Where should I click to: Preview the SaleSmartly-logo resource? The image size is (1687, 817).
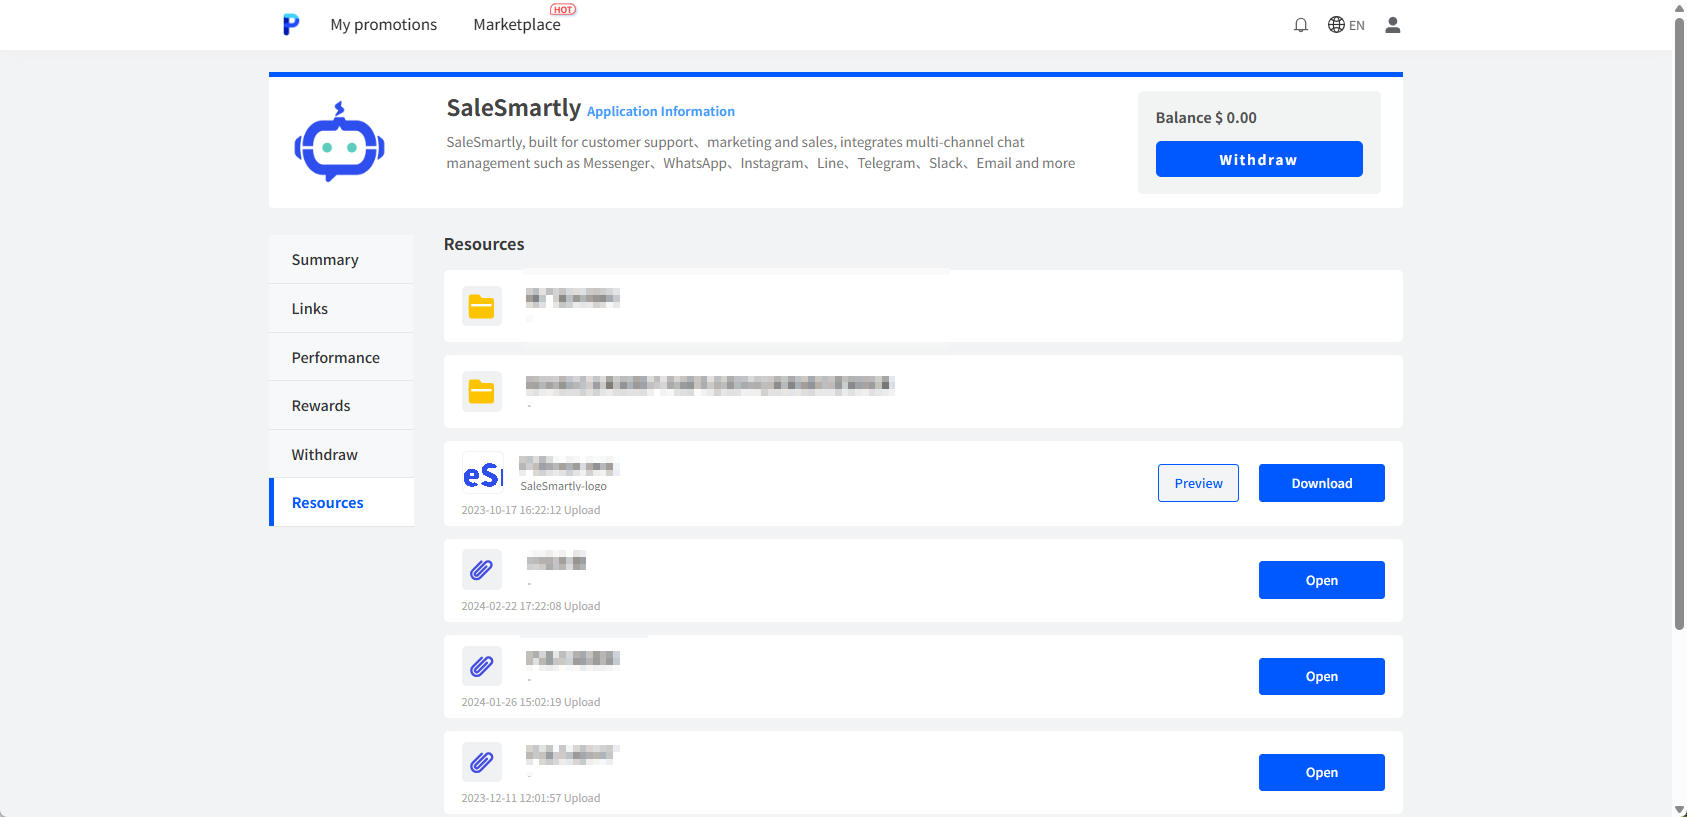click(1198, 483)
